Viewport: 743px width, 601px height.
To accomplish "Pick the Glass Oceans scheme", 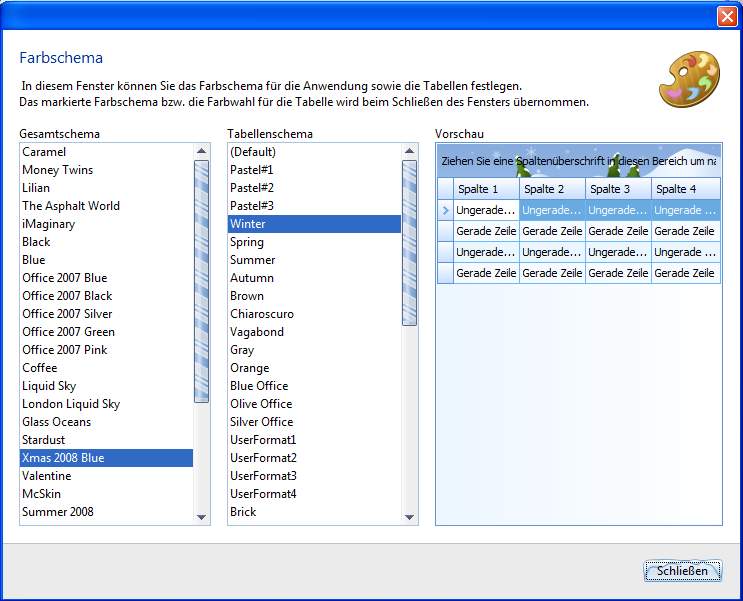I will [107, 422].
